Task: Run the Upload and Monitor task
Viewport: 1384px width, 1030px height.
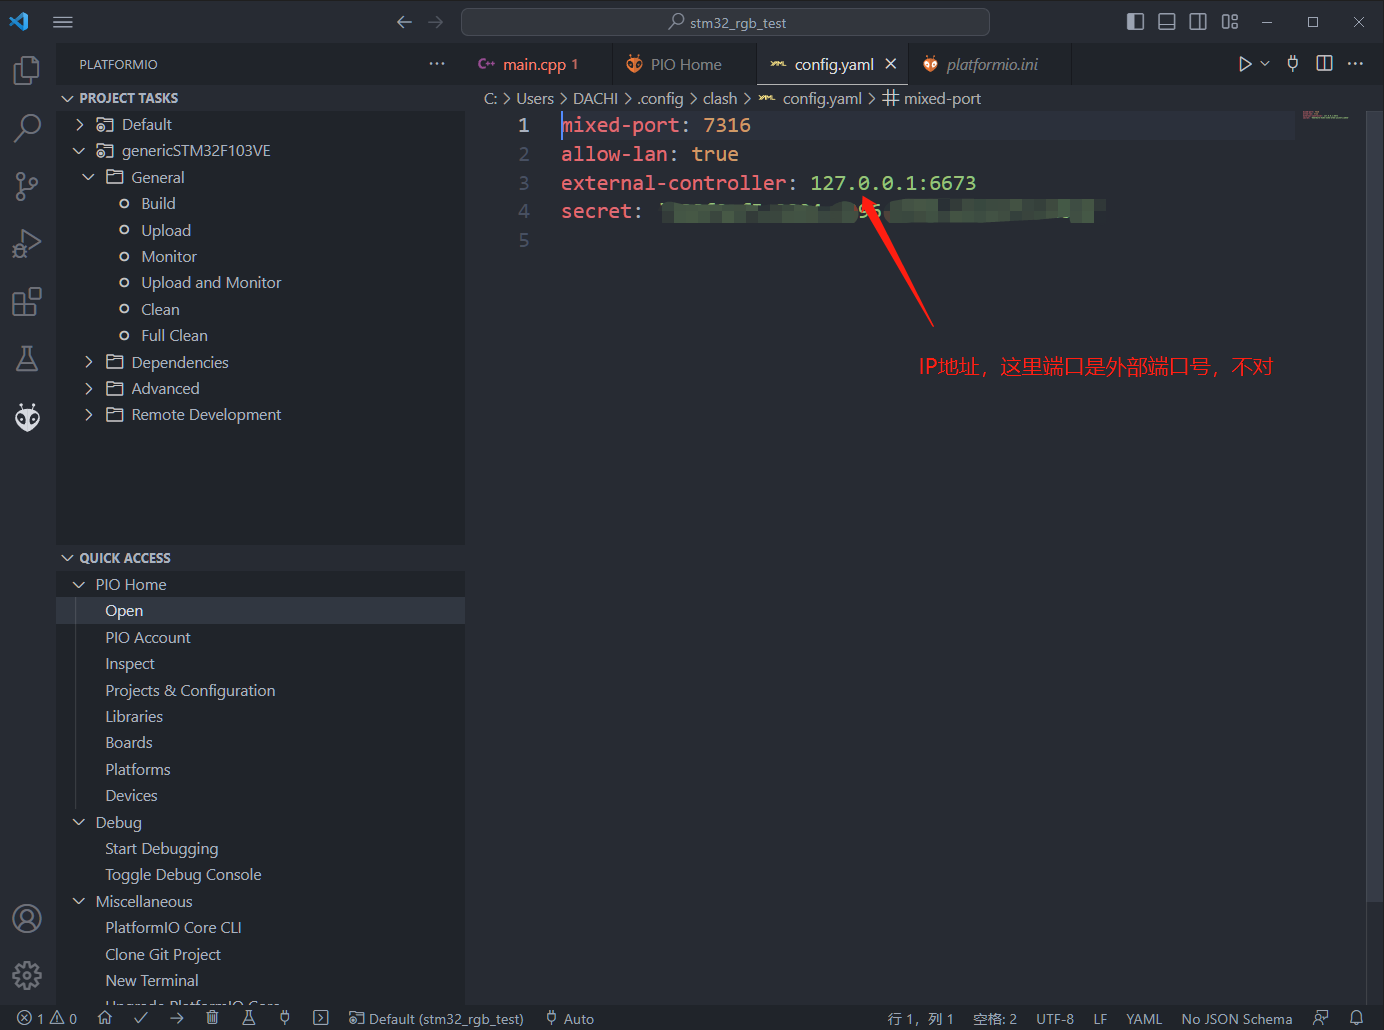Action: pyautogui.click(x=260, y=282)
